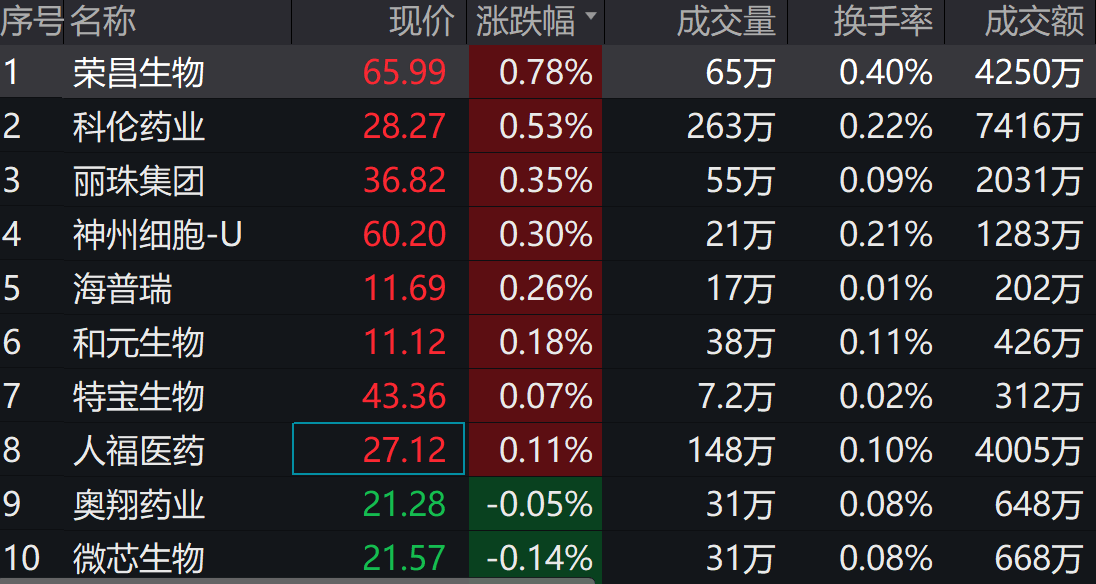
Task: Click the price 28.27
Action: 405,126
